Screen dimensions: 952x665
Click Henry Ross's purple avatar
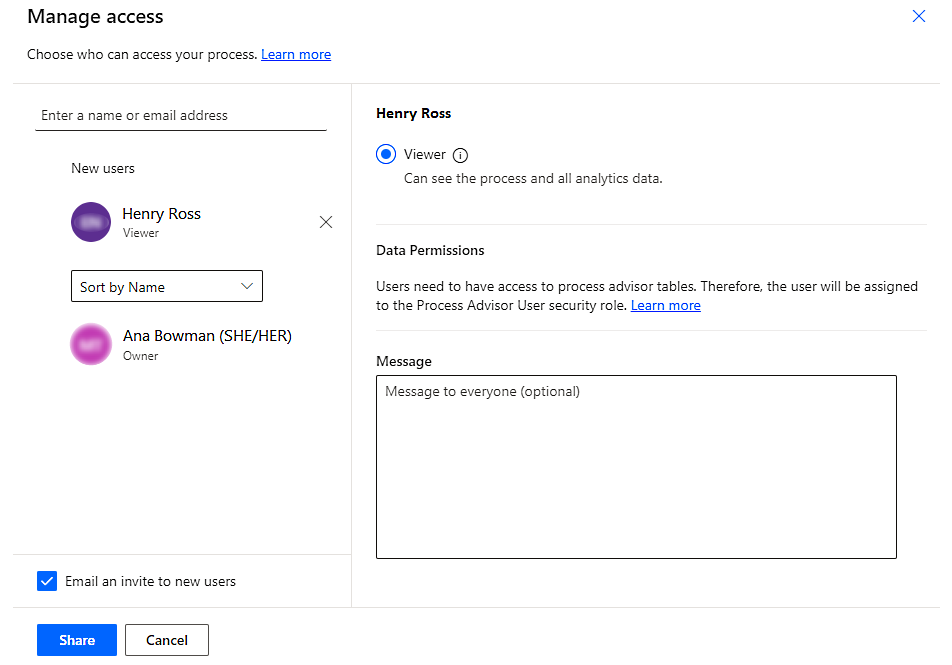pyautogui.click(x=91, y=222)
